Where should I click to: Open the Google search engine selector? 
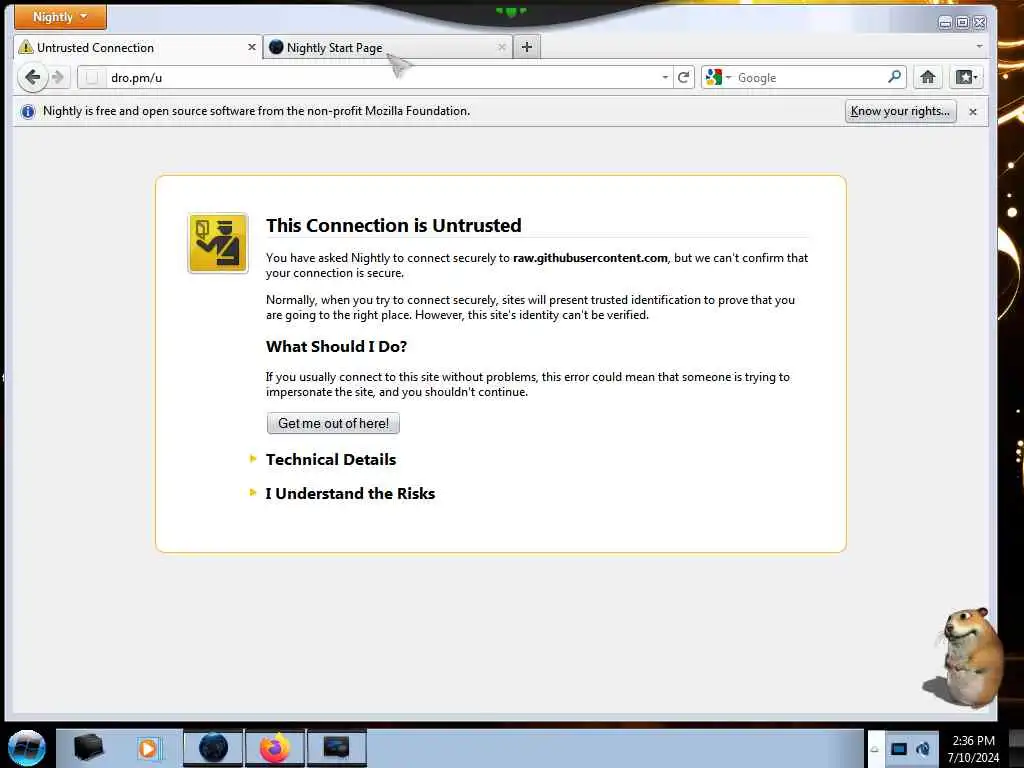point(718,78)
